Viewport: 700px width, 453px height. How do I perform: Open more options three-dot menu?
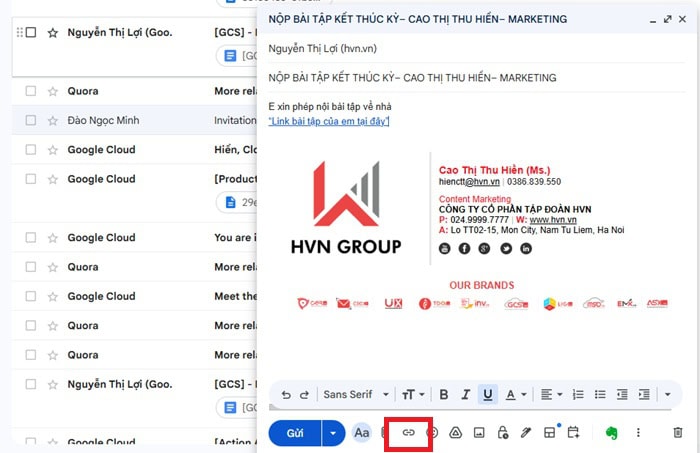pyautogui.click(x=638, y=433)
